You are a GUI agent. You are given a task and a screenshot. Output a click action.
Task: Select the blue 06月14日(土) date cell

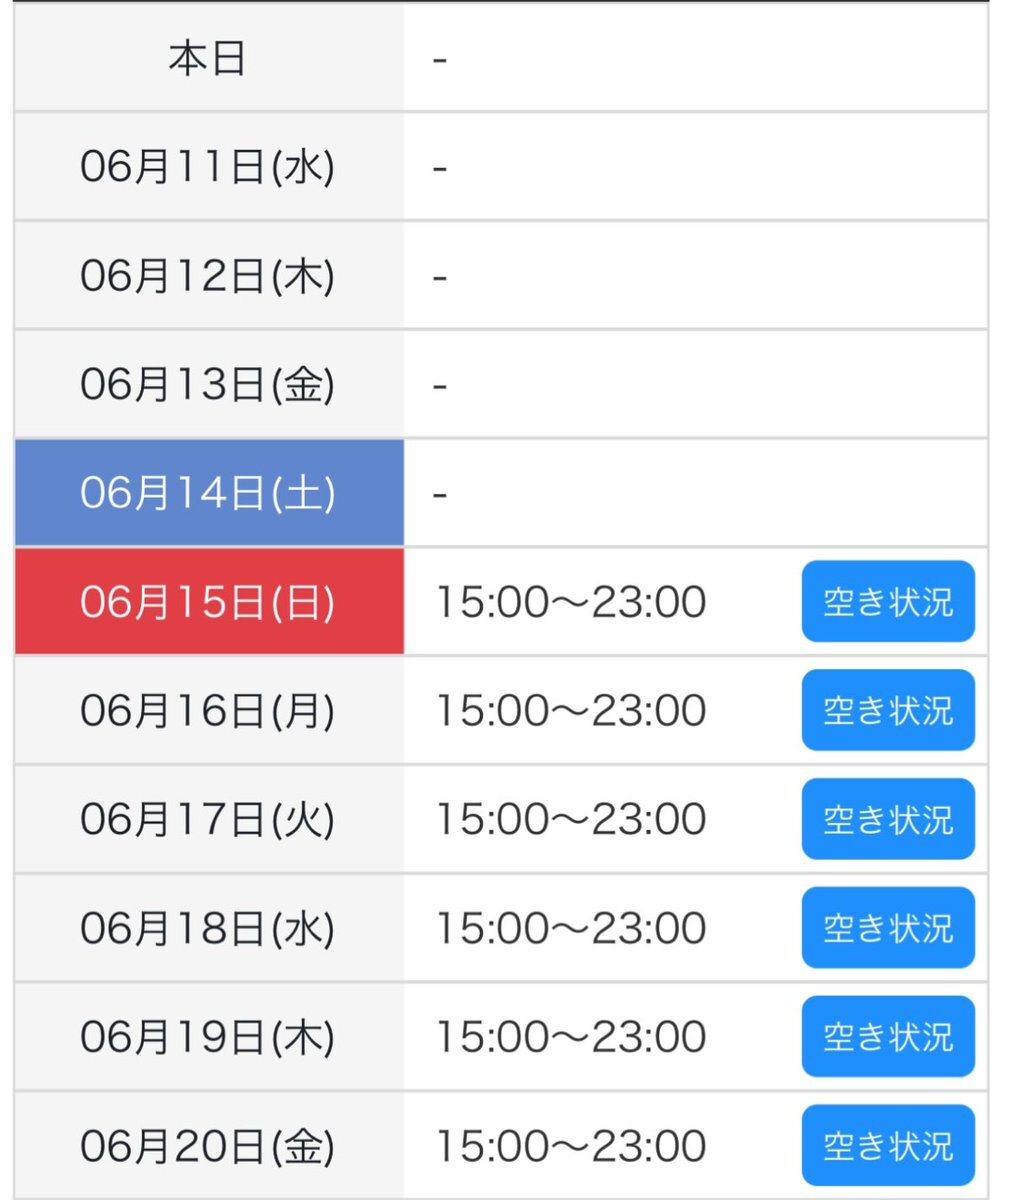[209, 492]
